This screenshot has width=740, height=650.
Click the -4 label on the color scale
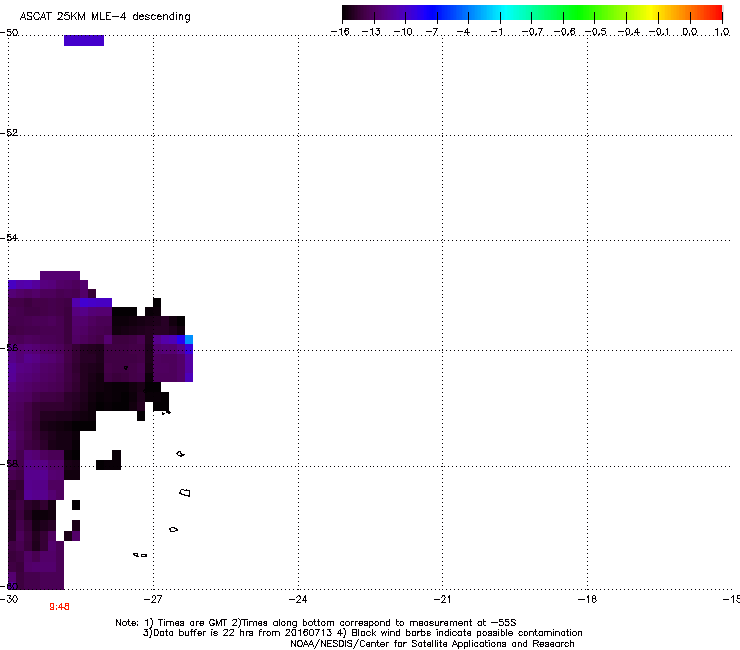pos(463,32)
